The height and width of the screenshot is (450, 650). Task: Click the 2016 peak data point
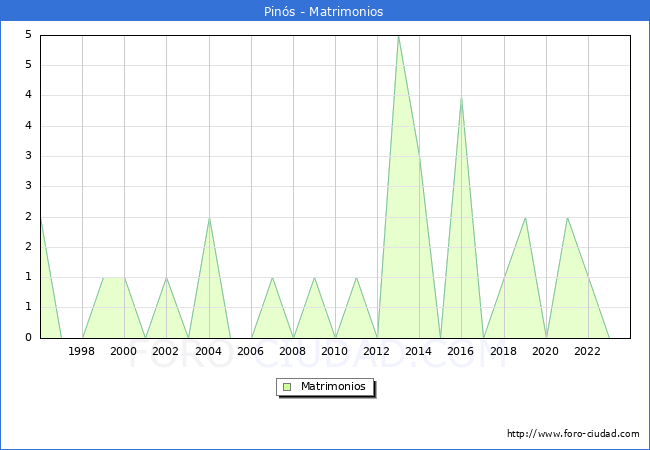[x=461, y=97]
